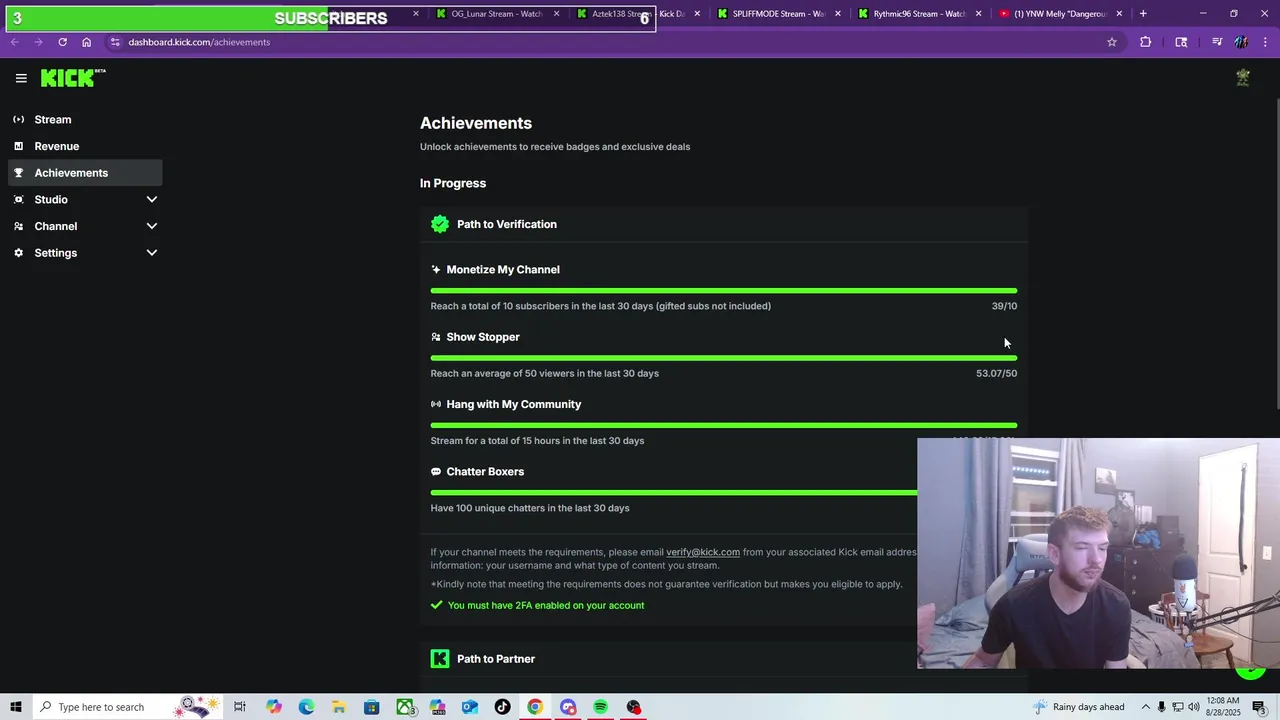Open the Rainy days ahead weather widget

tap(1079, 707)
